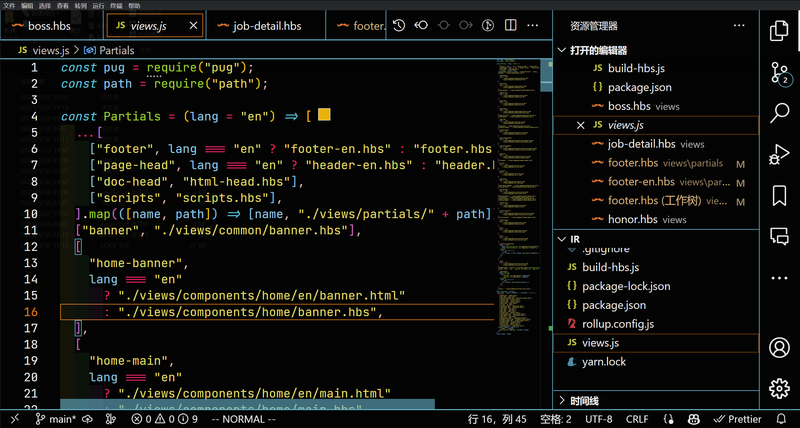
Task: Open the Explorer panel more actions ellipsis
Action: tap(739, 26)
